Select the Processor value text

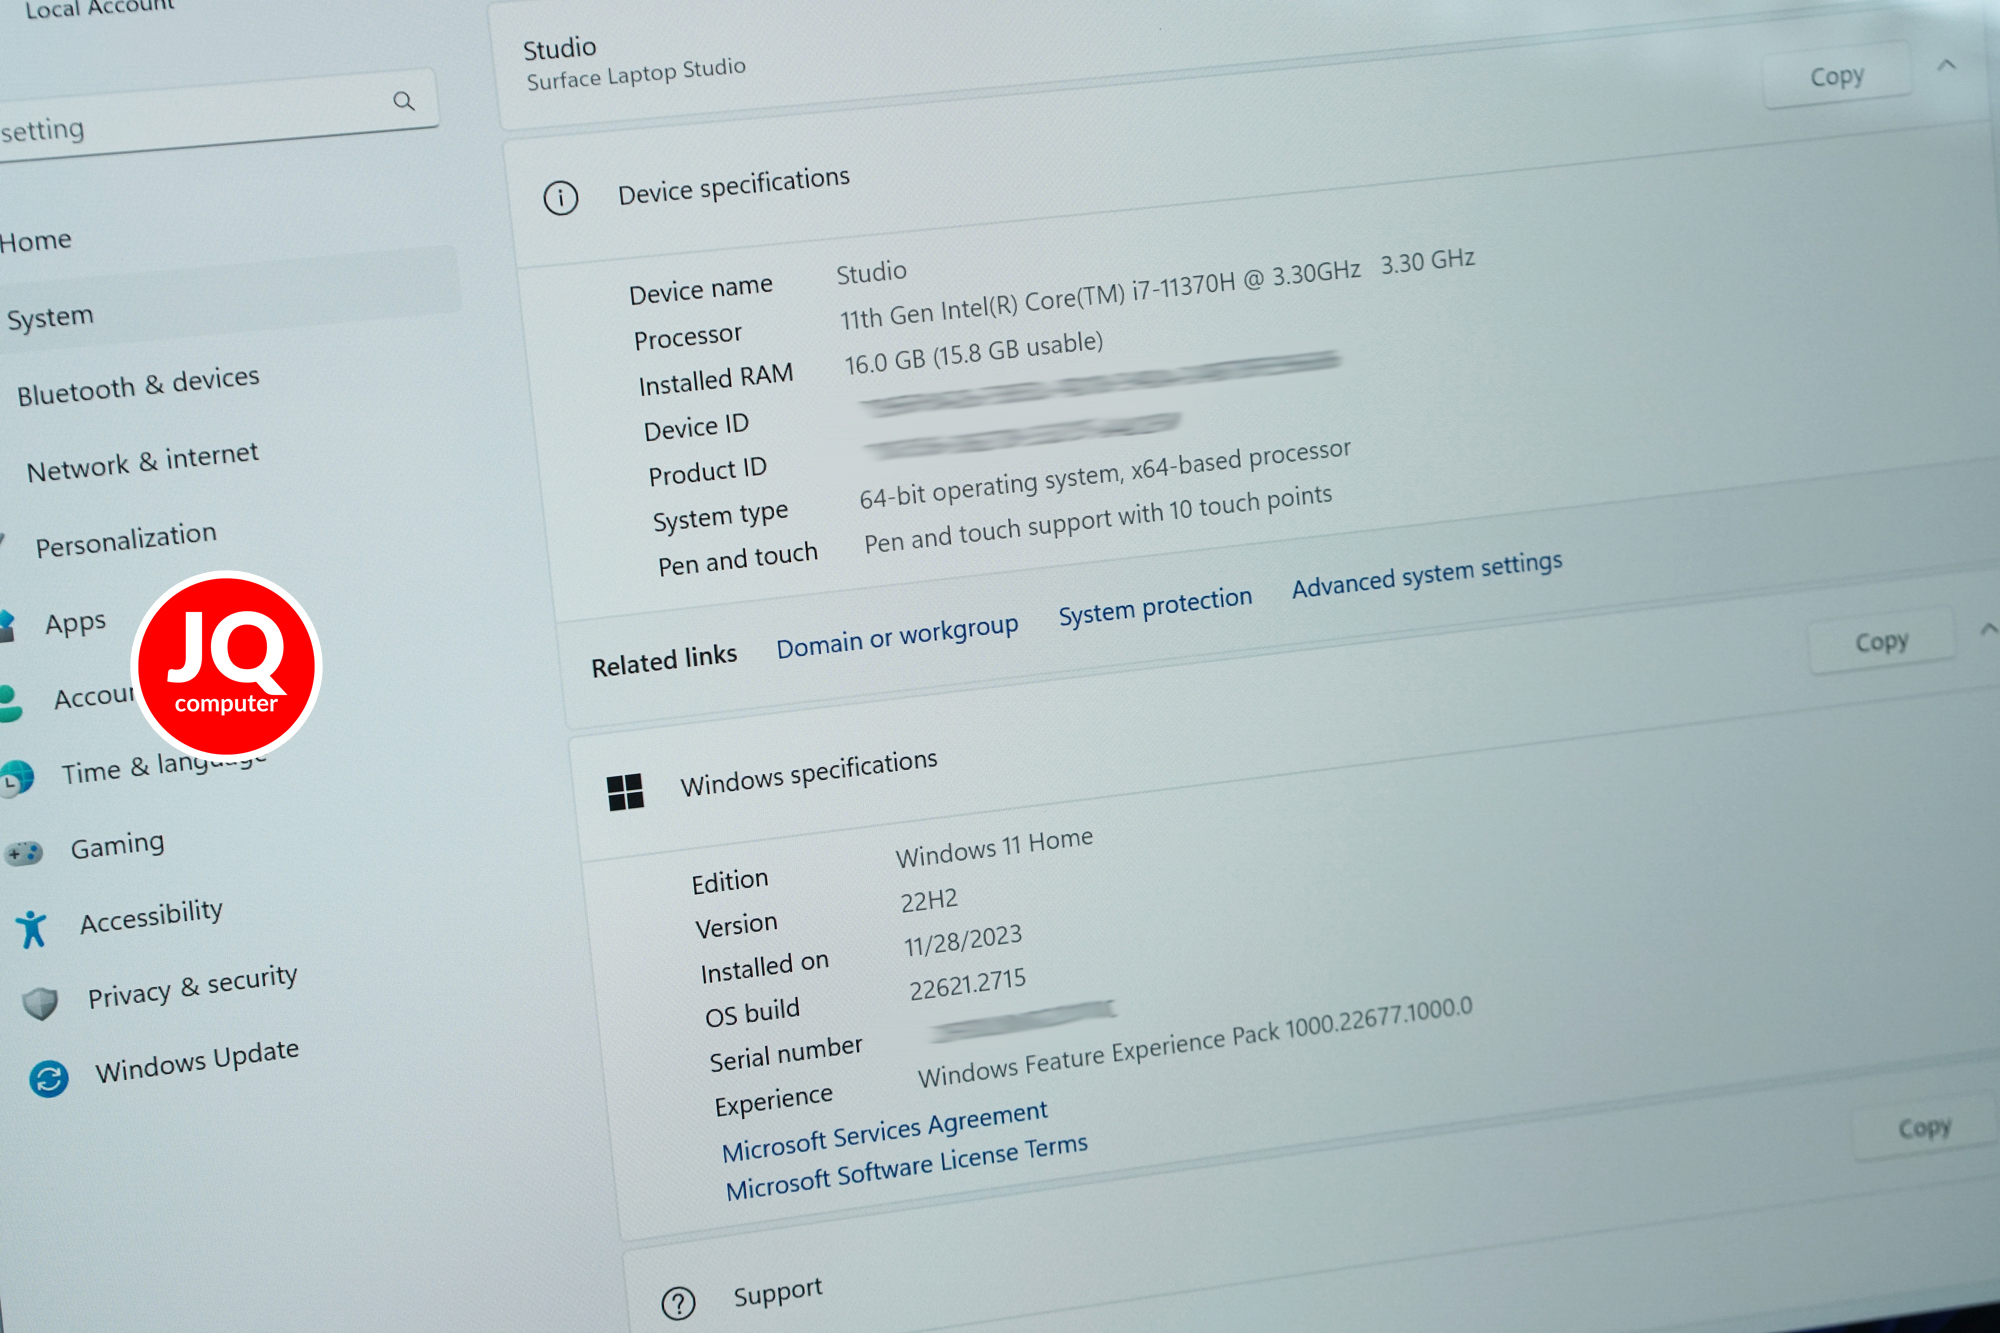pos(1157,289)
